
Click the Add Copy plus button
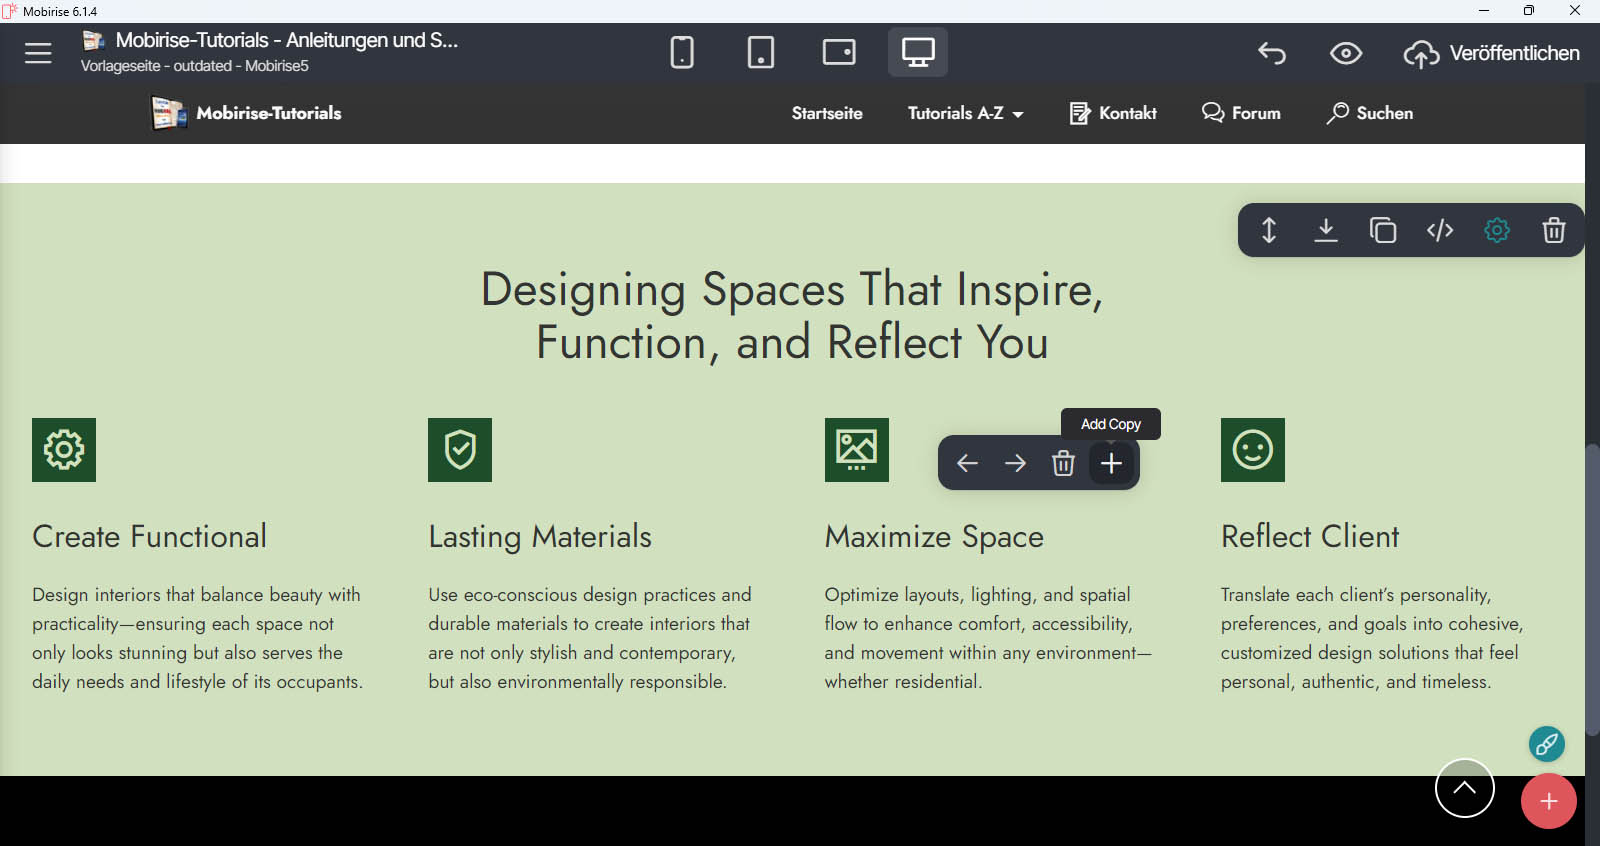click(1111, 463)
